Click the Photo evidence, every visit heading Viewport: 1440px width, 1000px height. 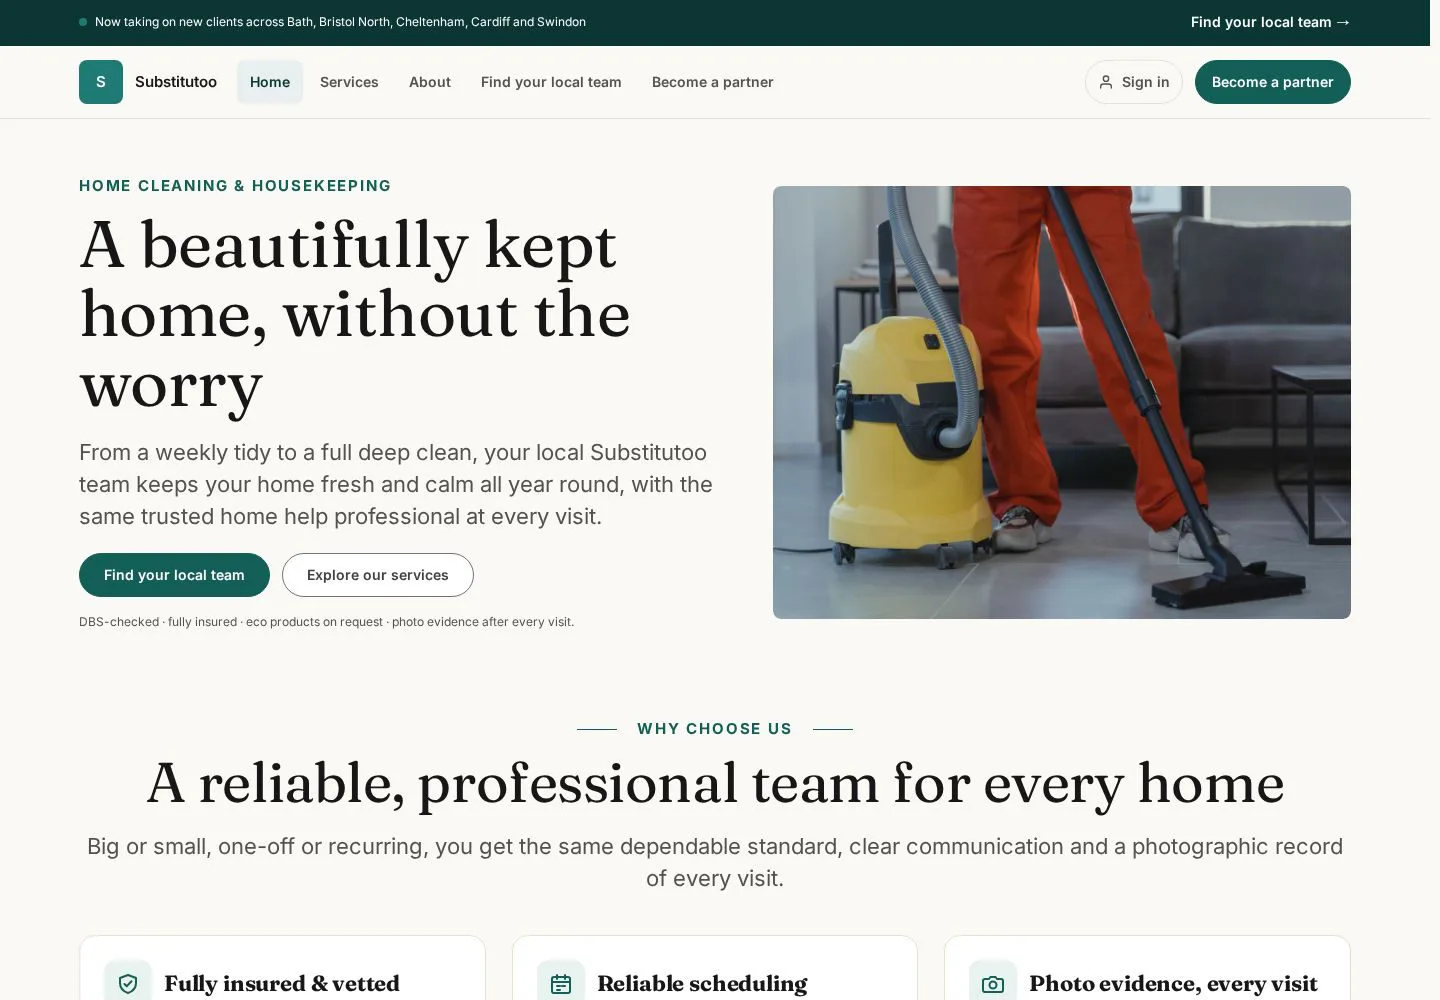[1173, 984]
